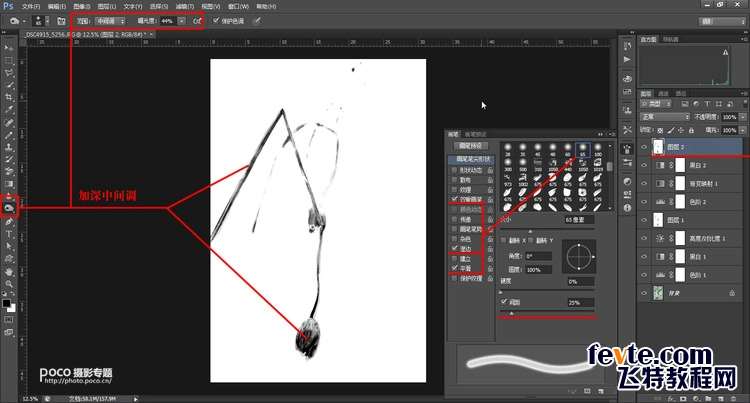The image size is (750, 403).
Task: Select the Crop tool
Action: tap(9, 97)
